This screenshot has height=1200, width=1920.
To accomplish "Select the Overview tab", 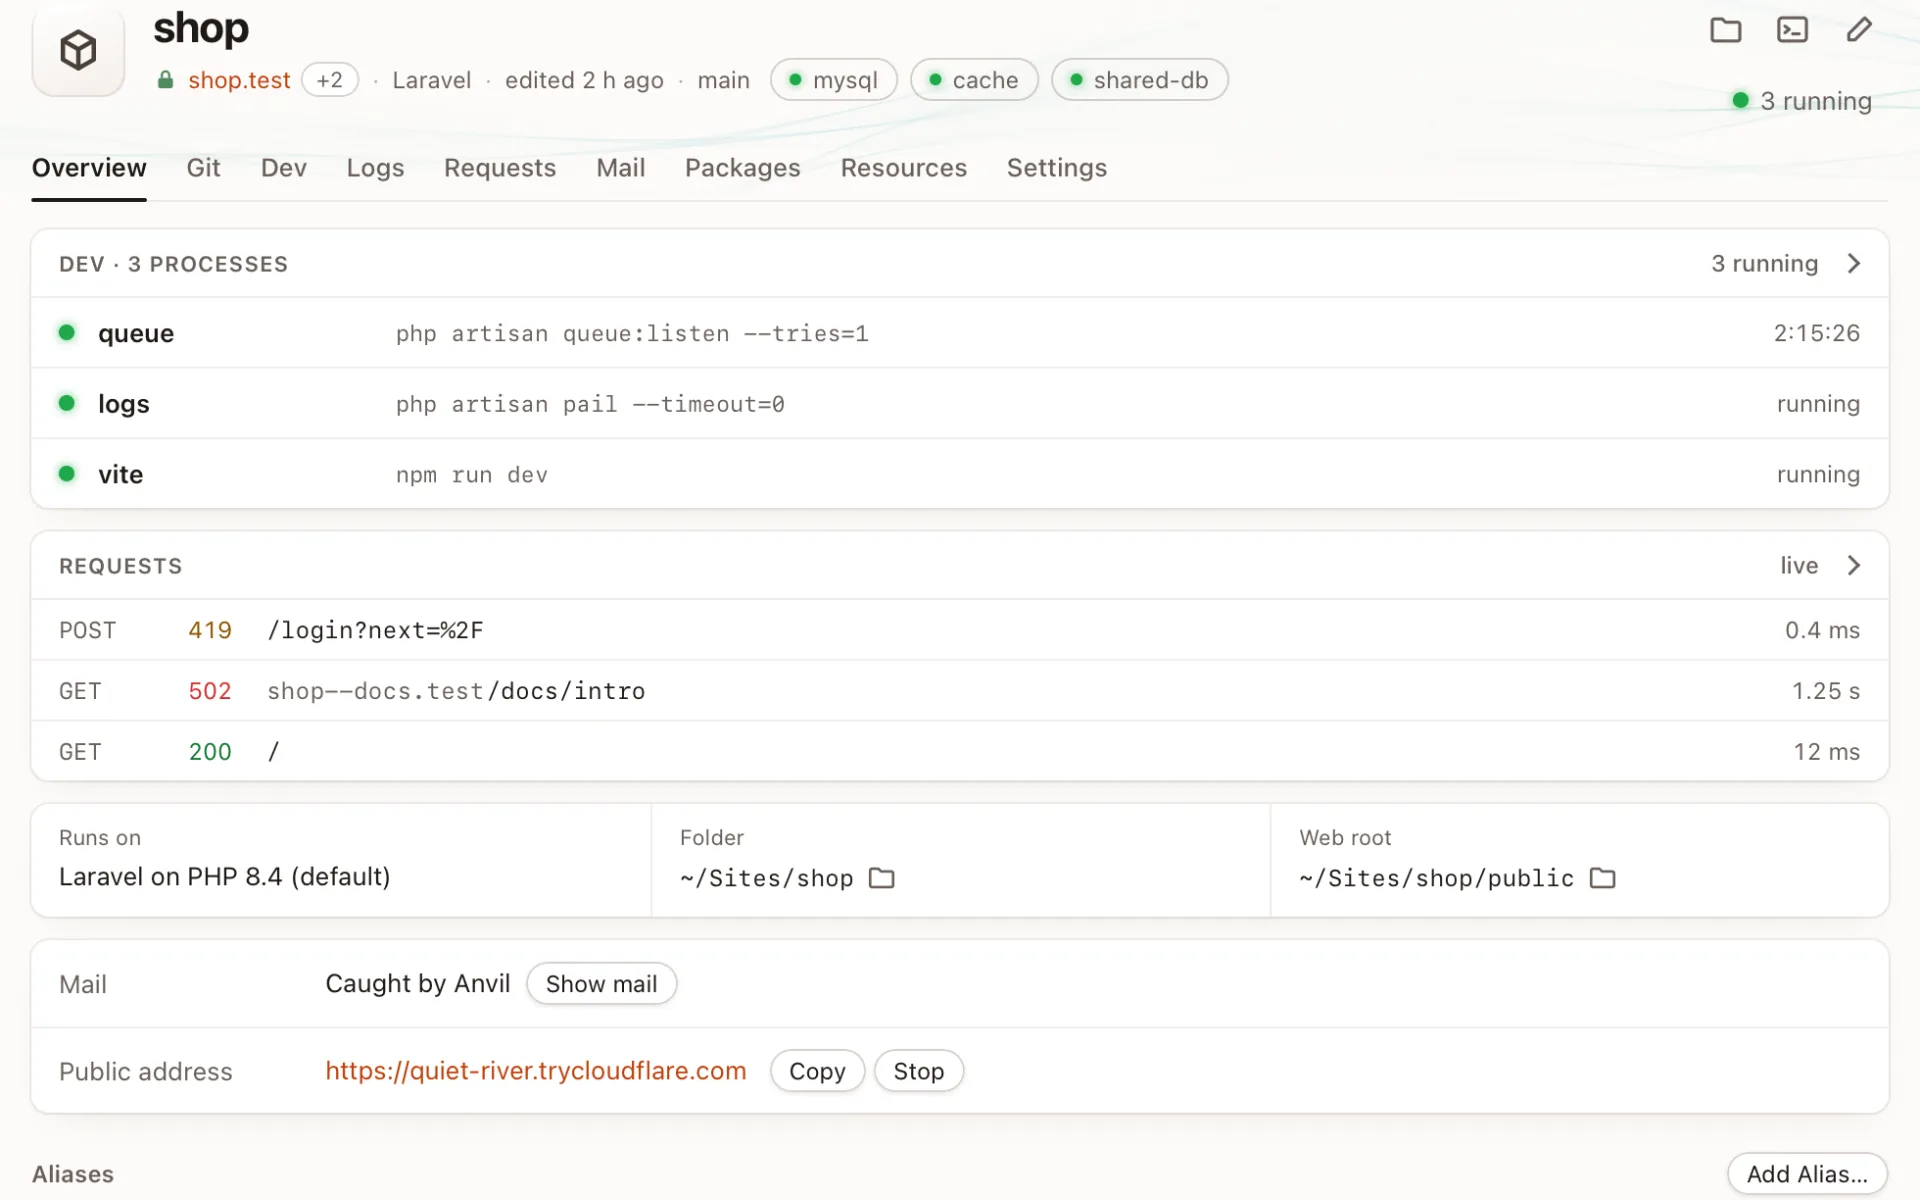I will (89, 168).
